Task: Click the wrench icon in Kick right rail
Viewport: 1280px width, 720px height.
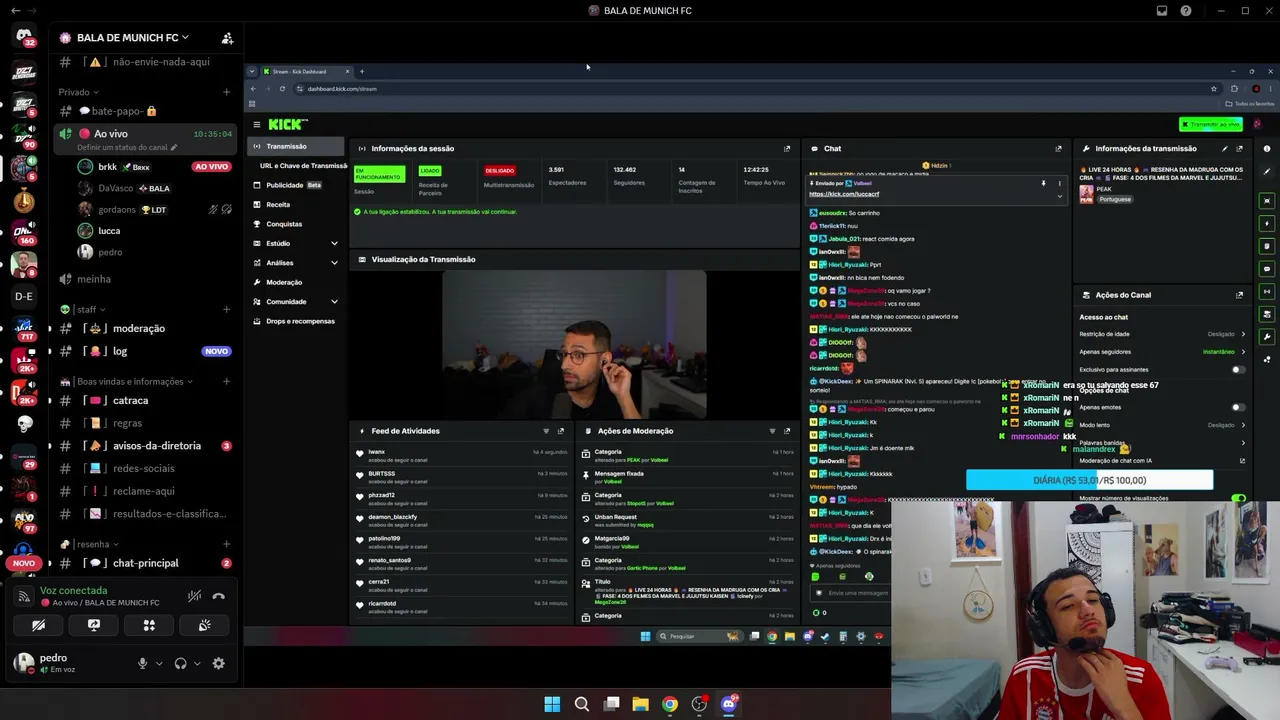Action: pos(1267,337)
